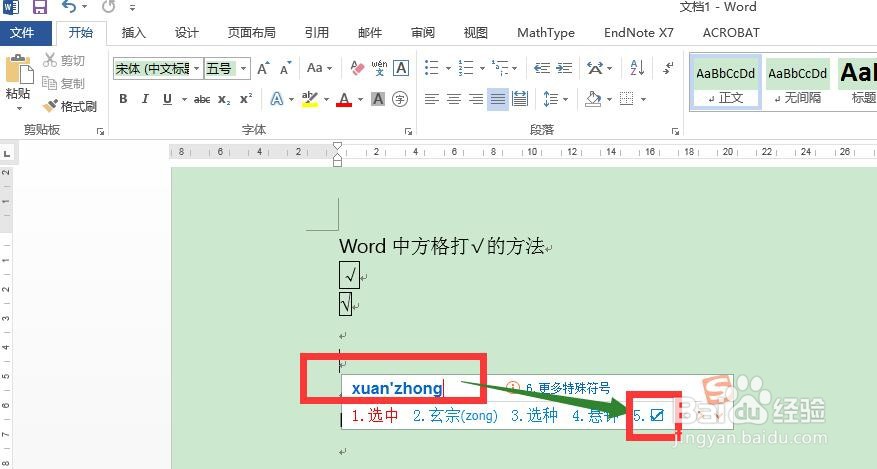
Task: Toggle Italic formatting
Action: point(145,99)
